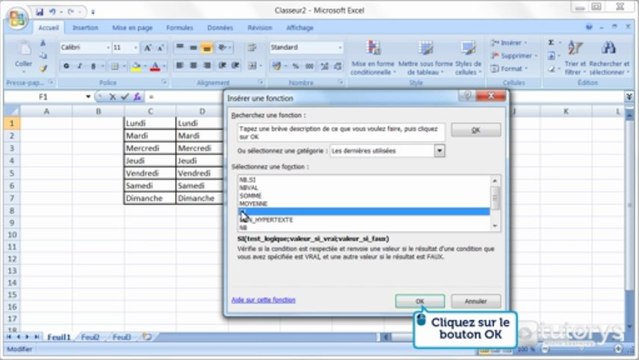Click the Supprimer button in Cellules group
The height and width of the screenshot is (360, 639).
coord(514,56)
